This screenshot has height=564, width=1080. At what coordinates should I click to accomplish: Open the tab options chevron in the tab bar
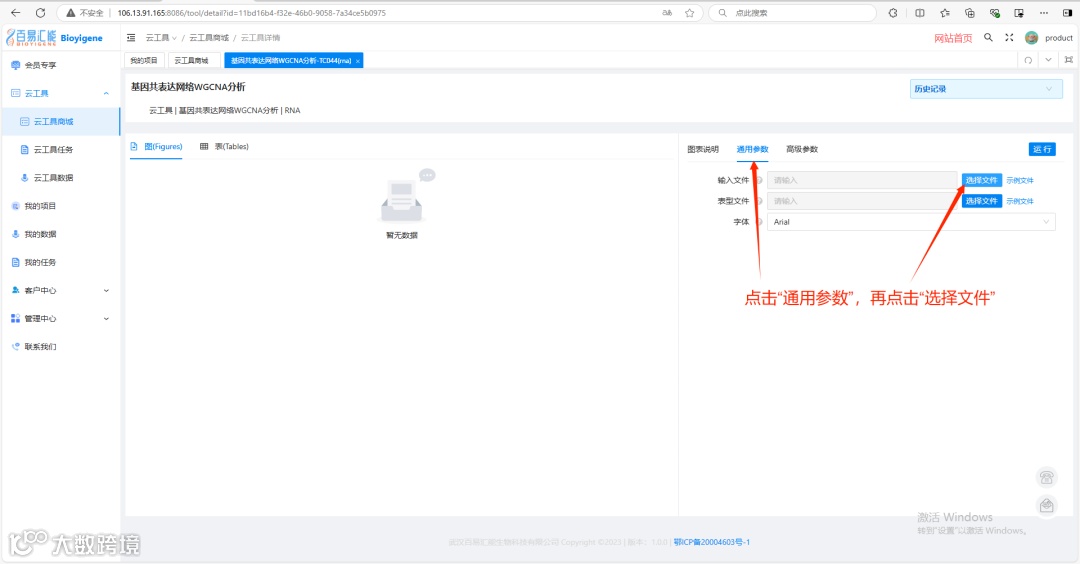click(1048, 61)
